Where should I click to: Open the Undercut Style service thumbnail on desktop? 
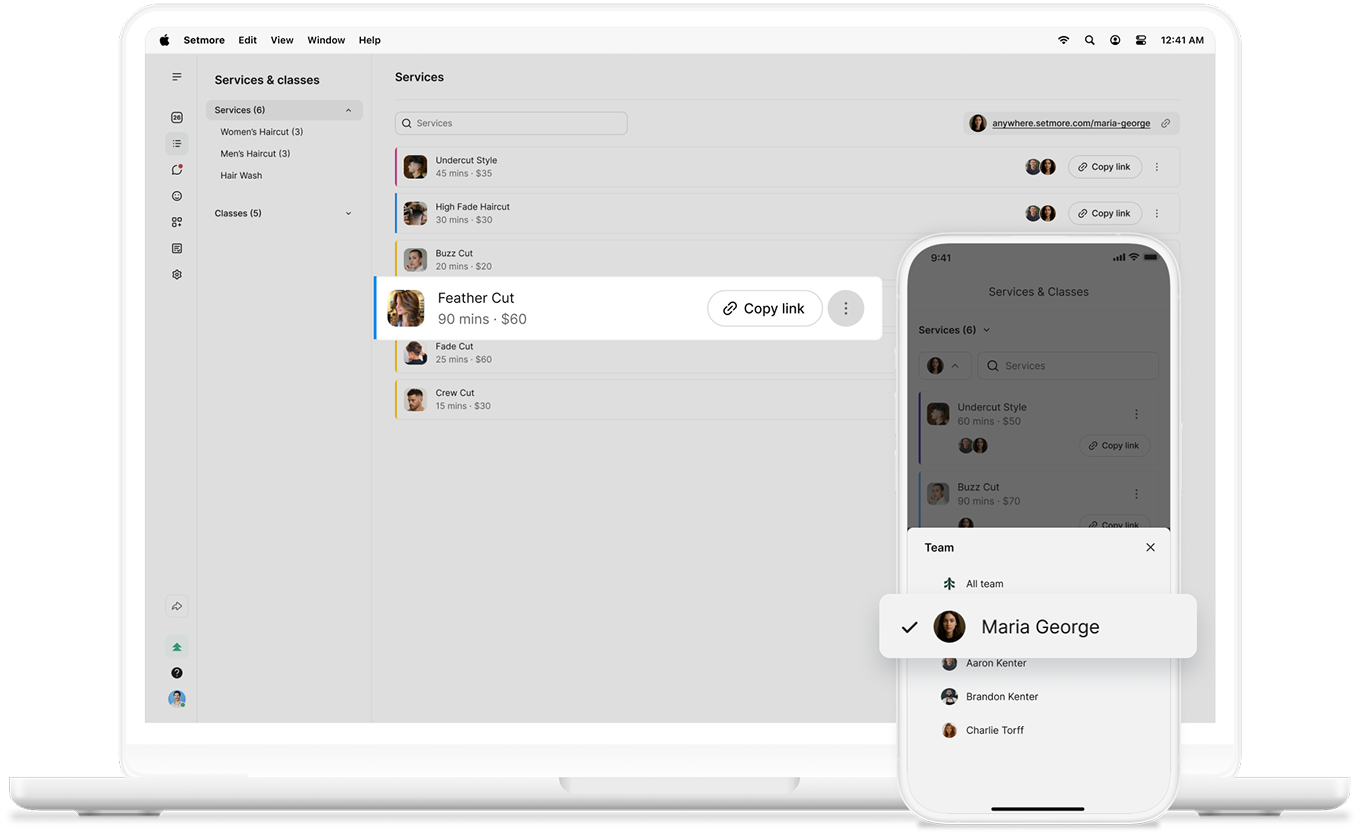[x=415, y=167]
